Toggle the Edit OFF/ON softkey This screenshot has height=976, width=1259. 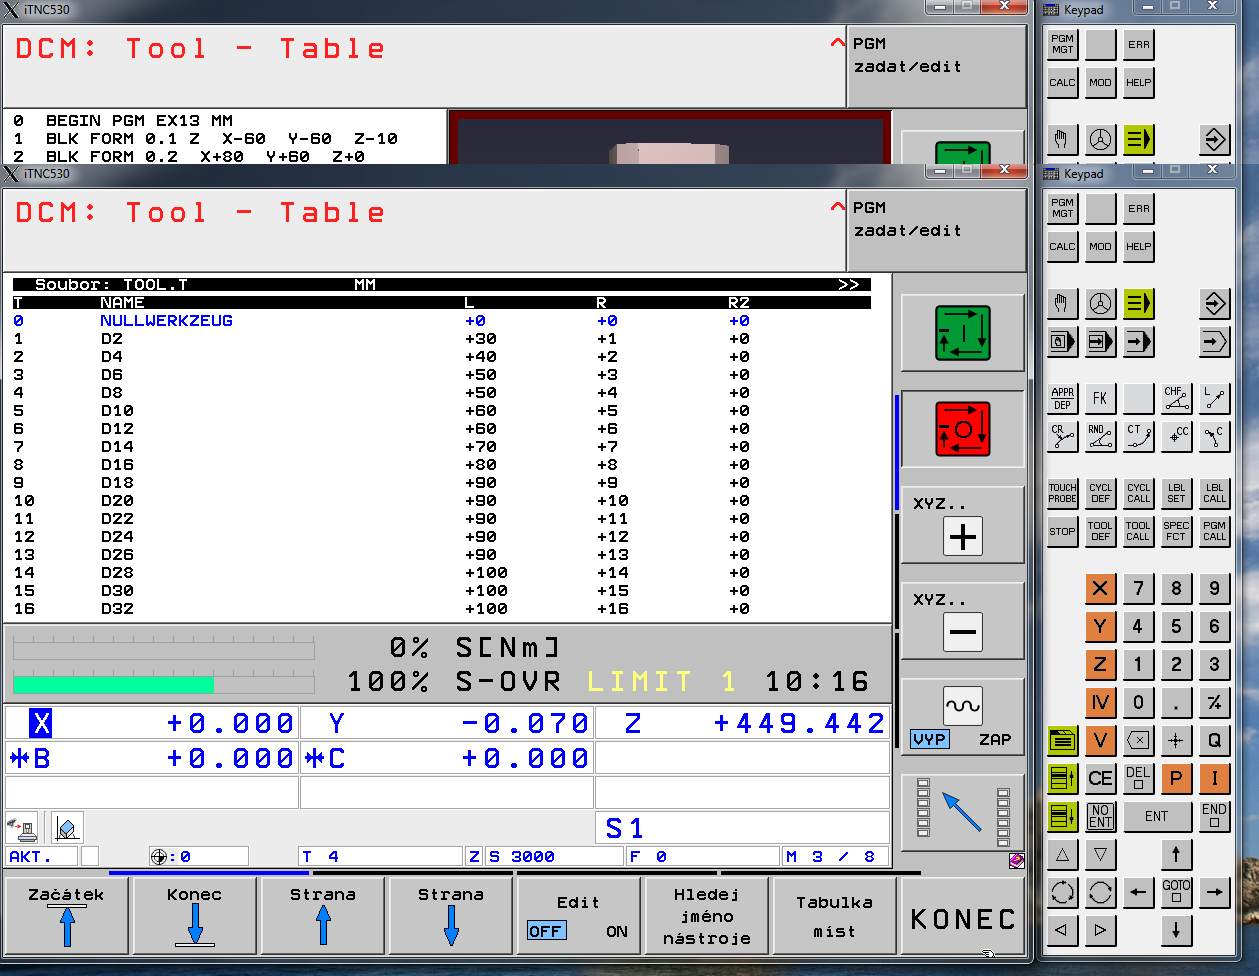(578, 917)
